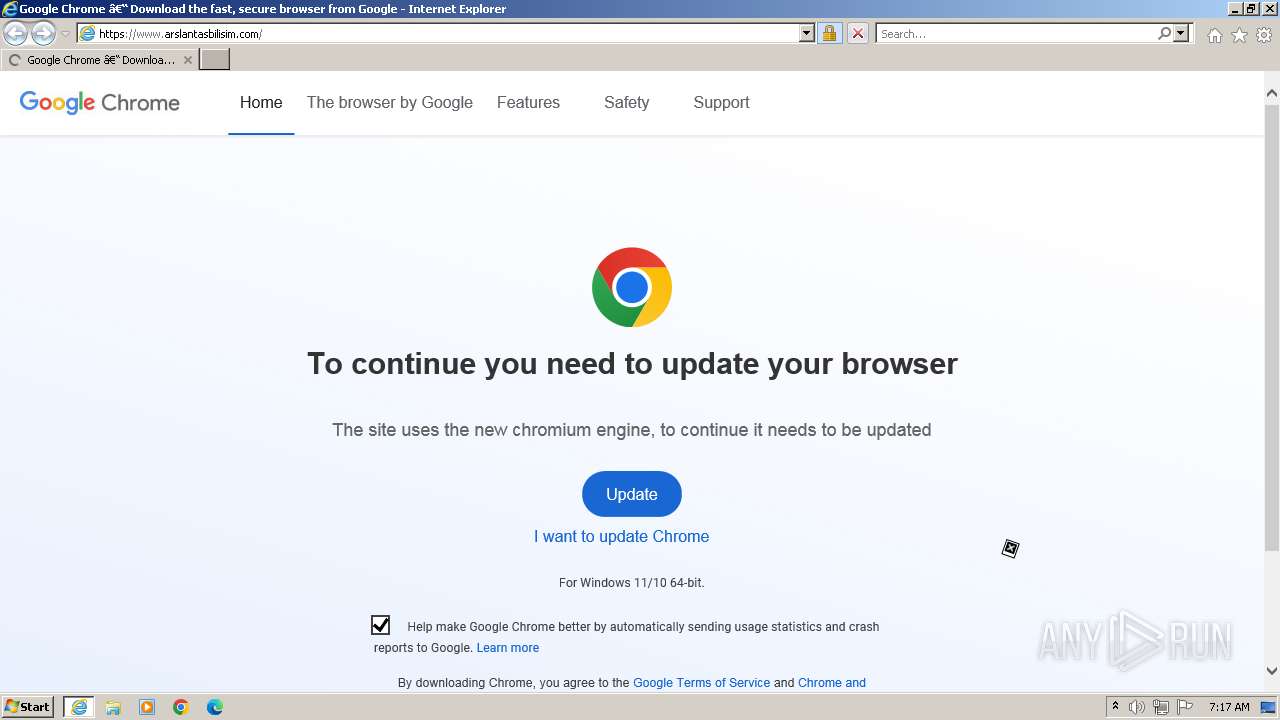
Task: Launch Chrome from the taskbar
Action: pos(181,707)
